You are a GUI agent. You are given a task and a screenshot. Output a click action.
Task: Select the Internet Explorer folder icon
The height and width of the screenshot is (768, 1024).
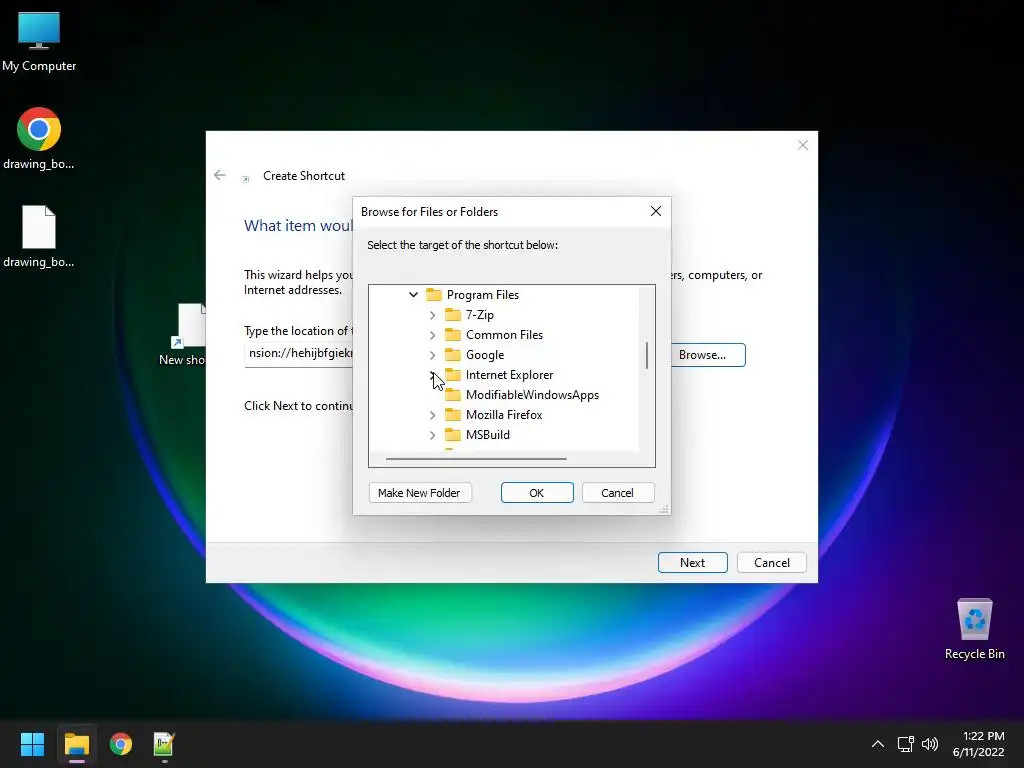point(453,375)
